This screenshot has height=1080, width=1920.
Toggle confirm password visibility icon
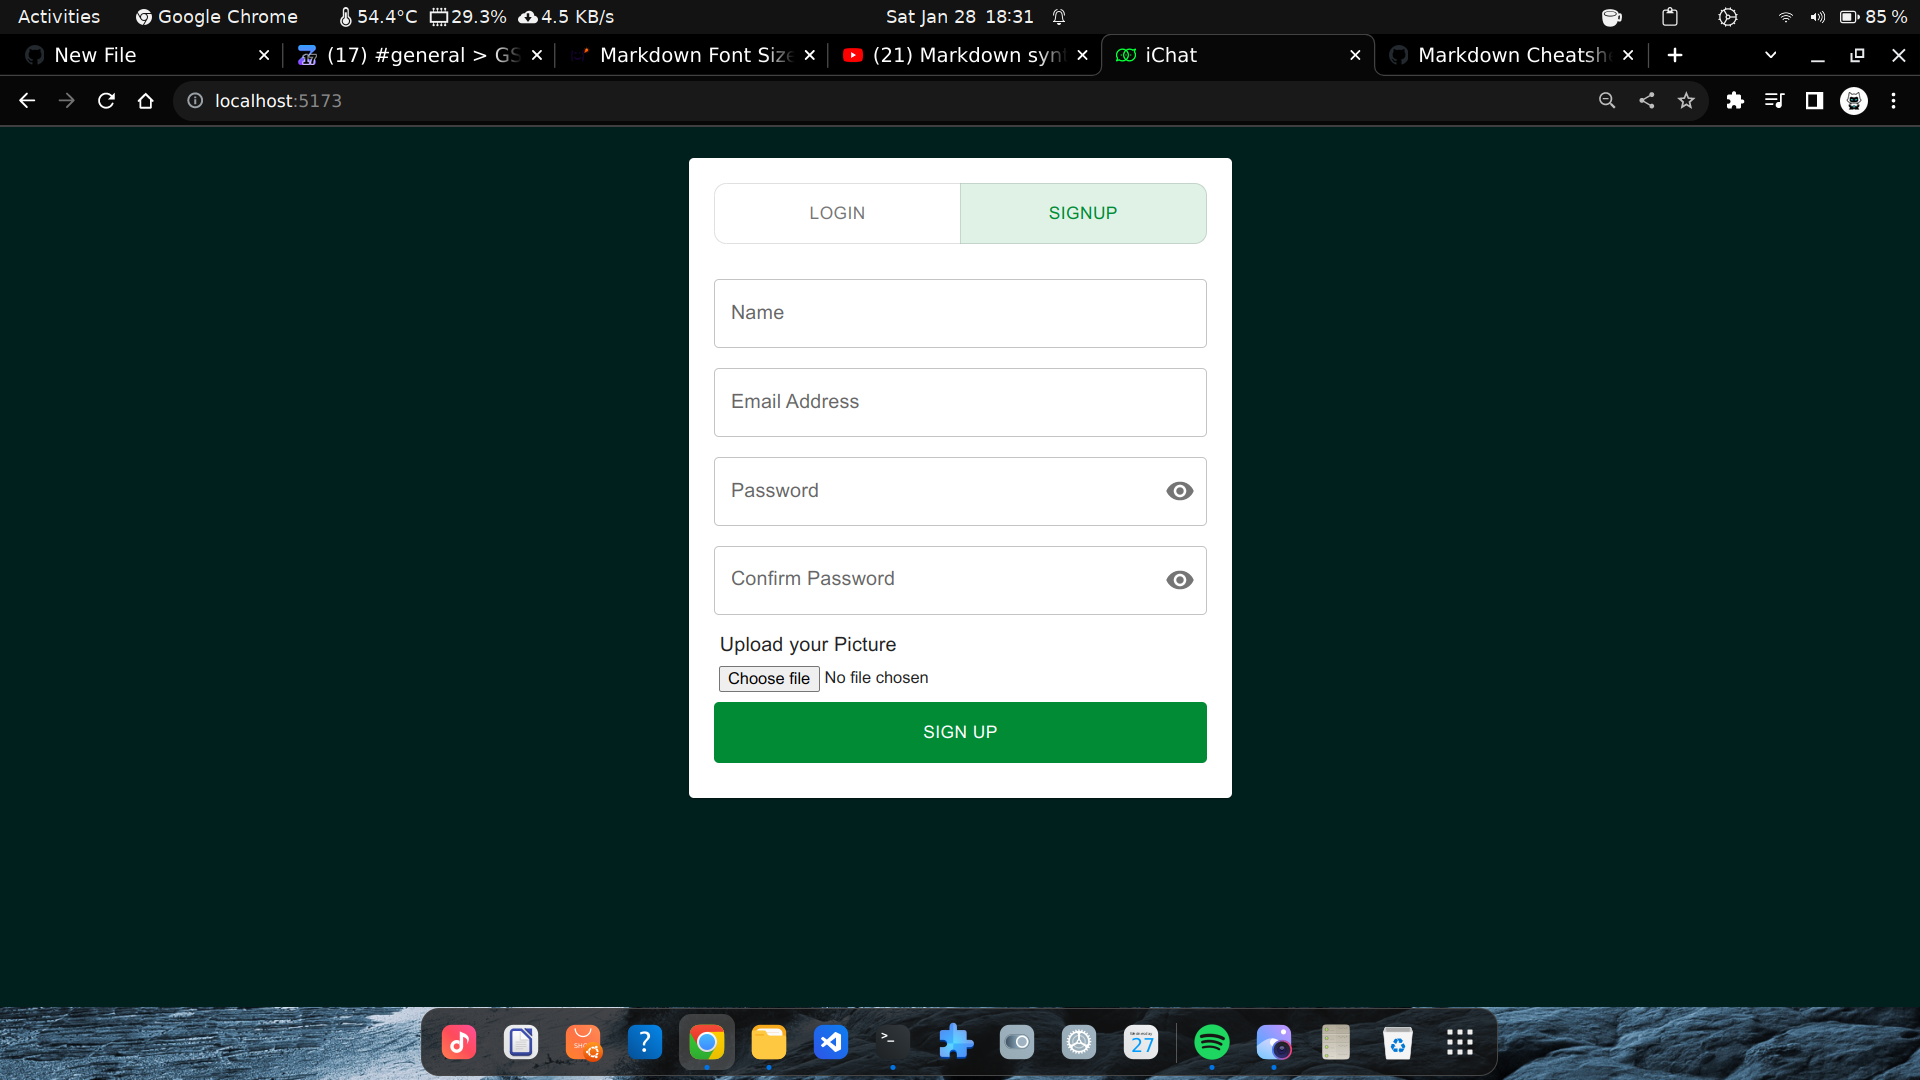click(x=1178, y=579)
